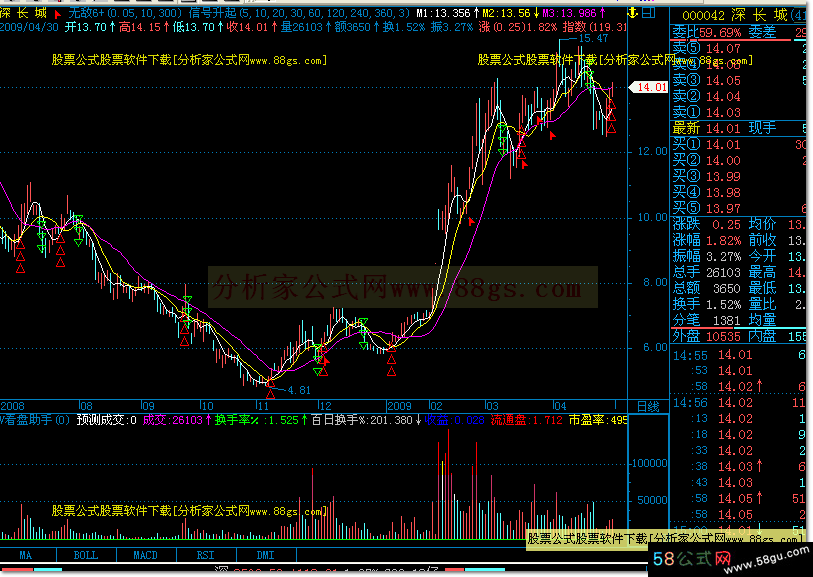
Task: Switch to the MA indicator tab
Action: point(25,555)
